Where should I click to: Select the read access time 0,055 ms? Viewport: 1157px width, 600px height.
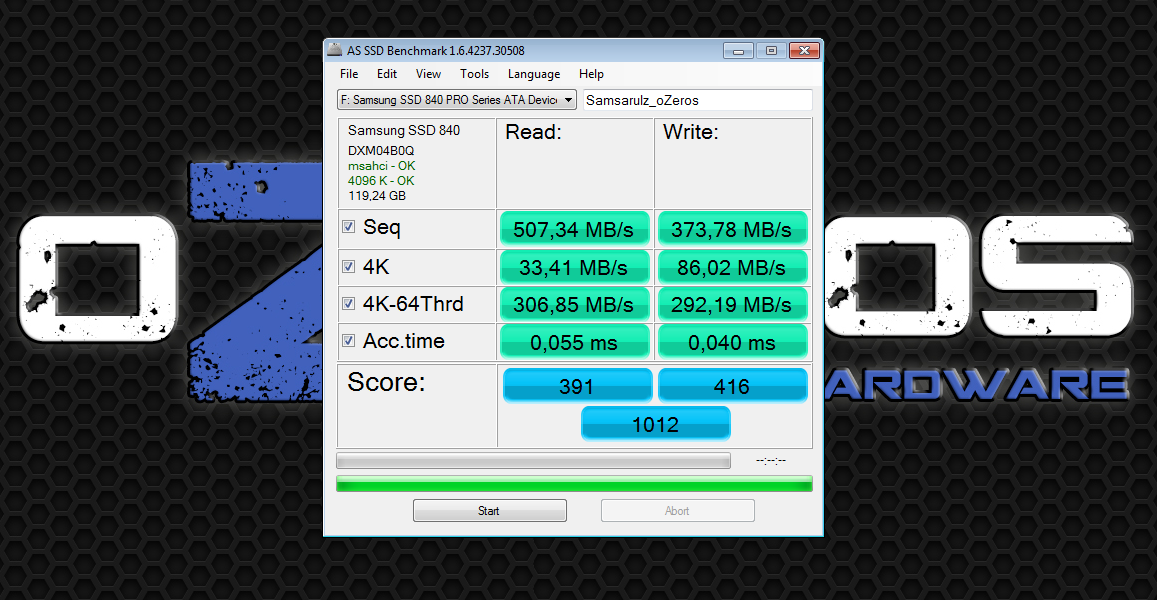(x=574, y=342)
